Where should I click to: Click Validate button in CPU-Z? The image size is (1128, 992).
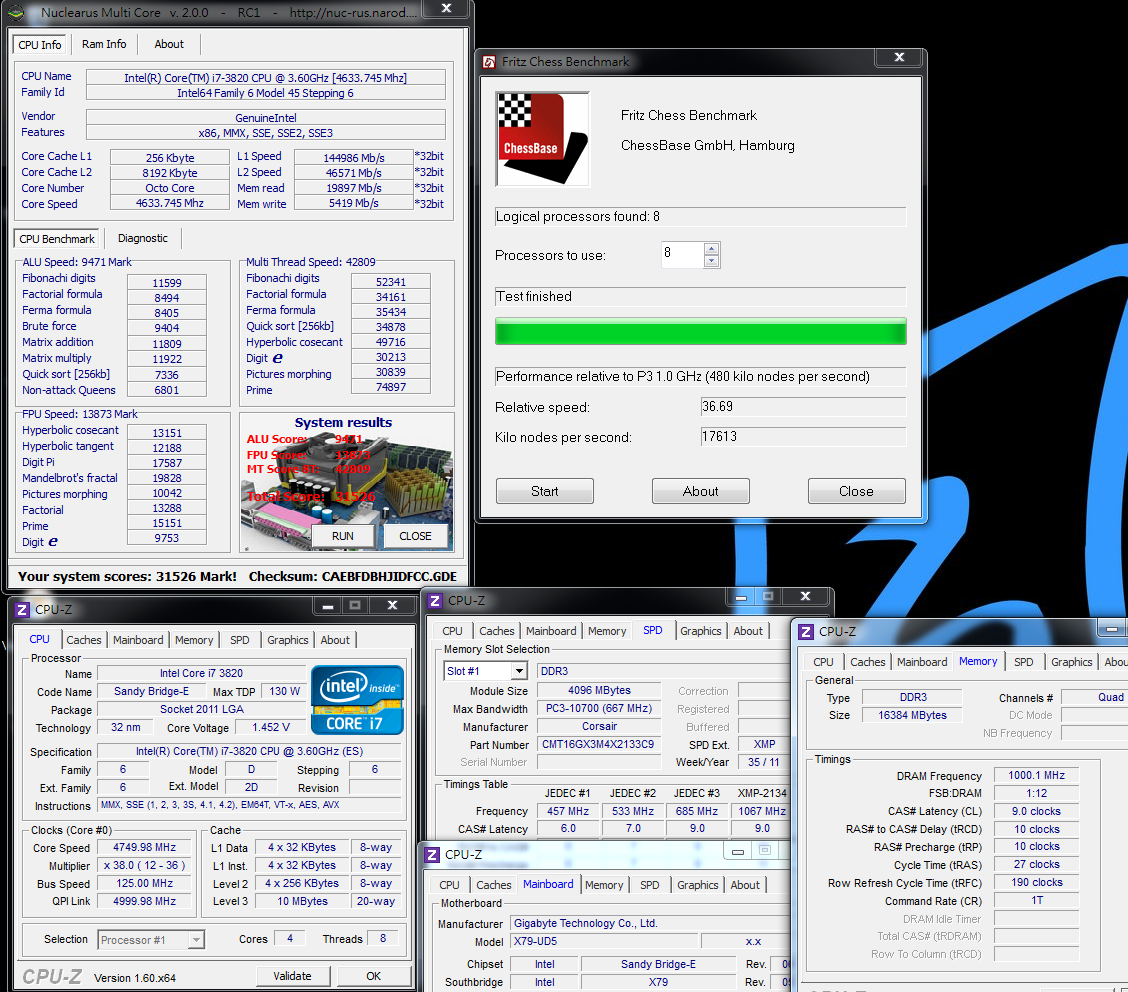[292, 976]
